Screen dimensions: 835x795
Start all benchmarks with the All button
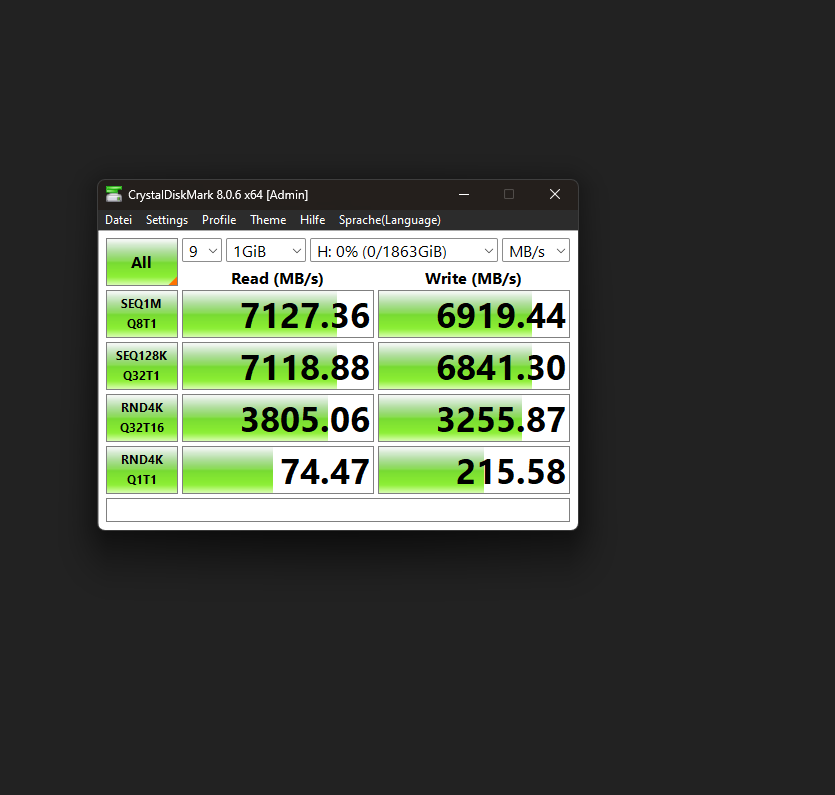tap(142, 262)
